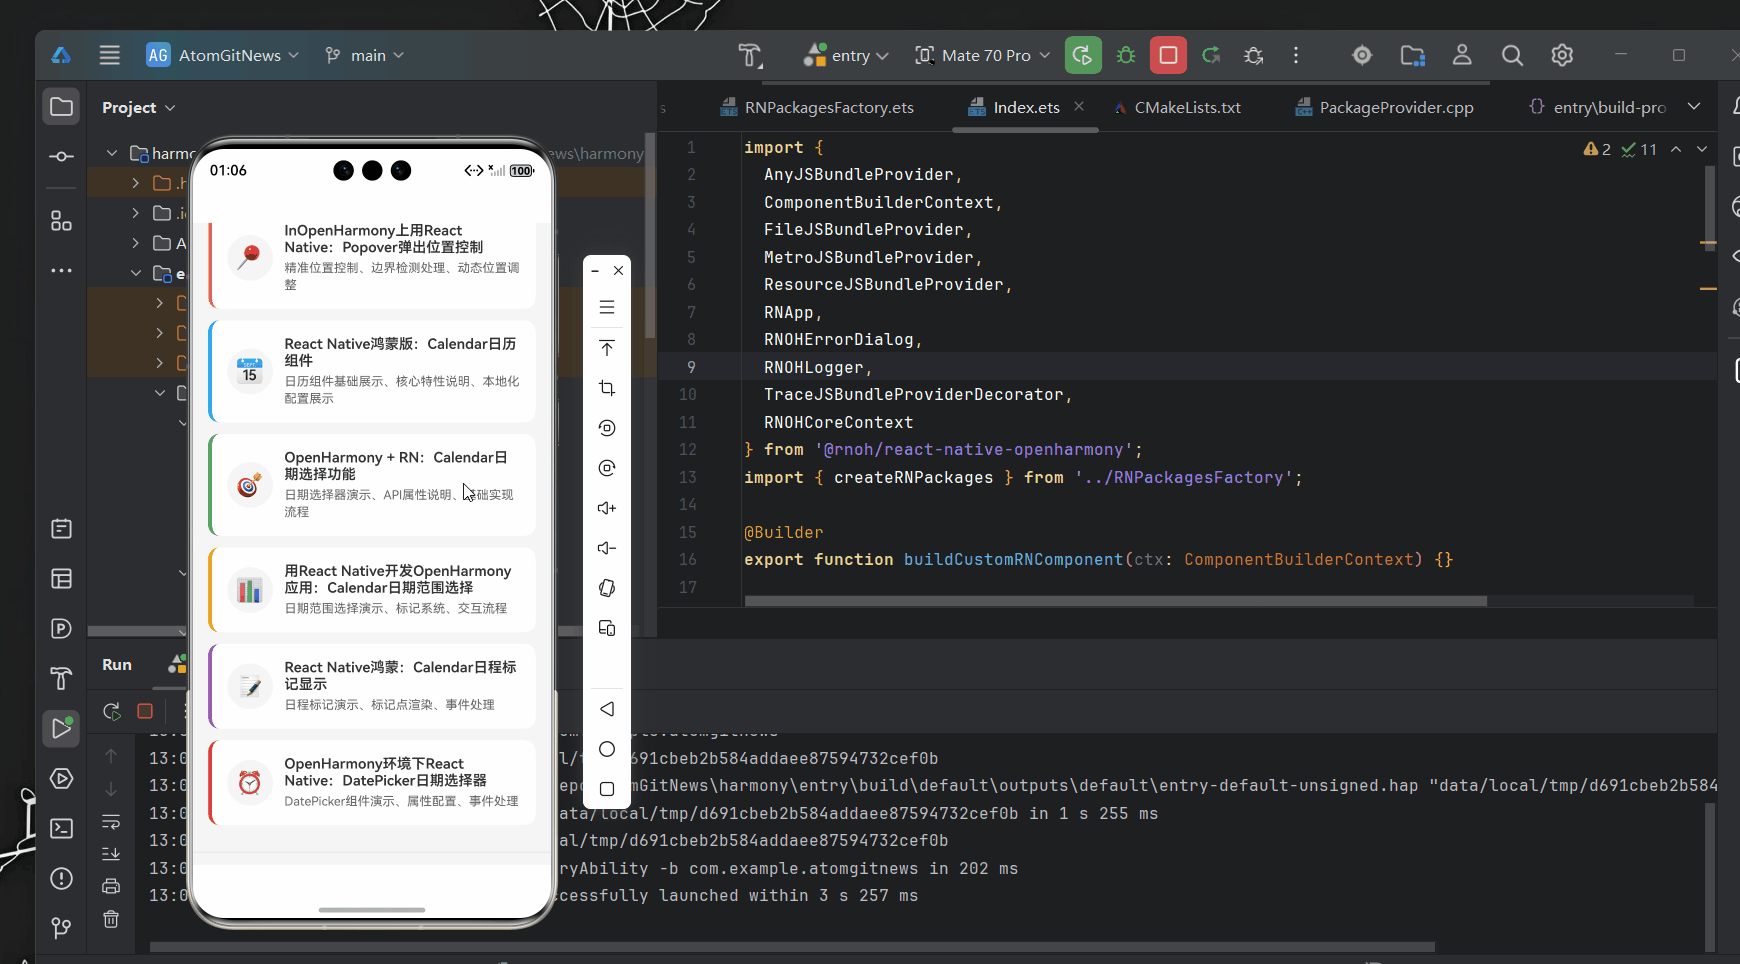Show more tool windows ellipsis
The height and width of the screenshot is (964, 1740).
(x=61, y=270)
